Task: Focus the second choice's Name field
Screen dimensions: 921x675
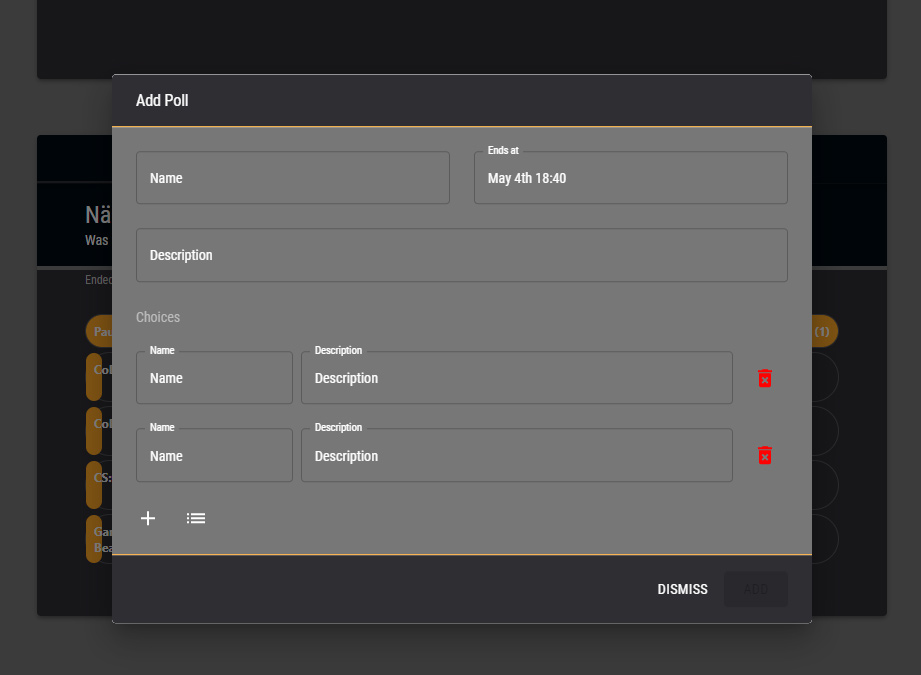Action: (x=214, y=456)
